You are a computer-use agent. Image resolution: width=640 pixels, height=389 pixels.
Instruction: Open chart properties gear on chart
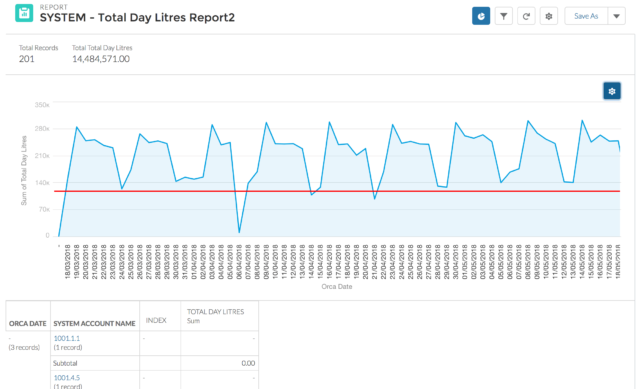point(612,91)
